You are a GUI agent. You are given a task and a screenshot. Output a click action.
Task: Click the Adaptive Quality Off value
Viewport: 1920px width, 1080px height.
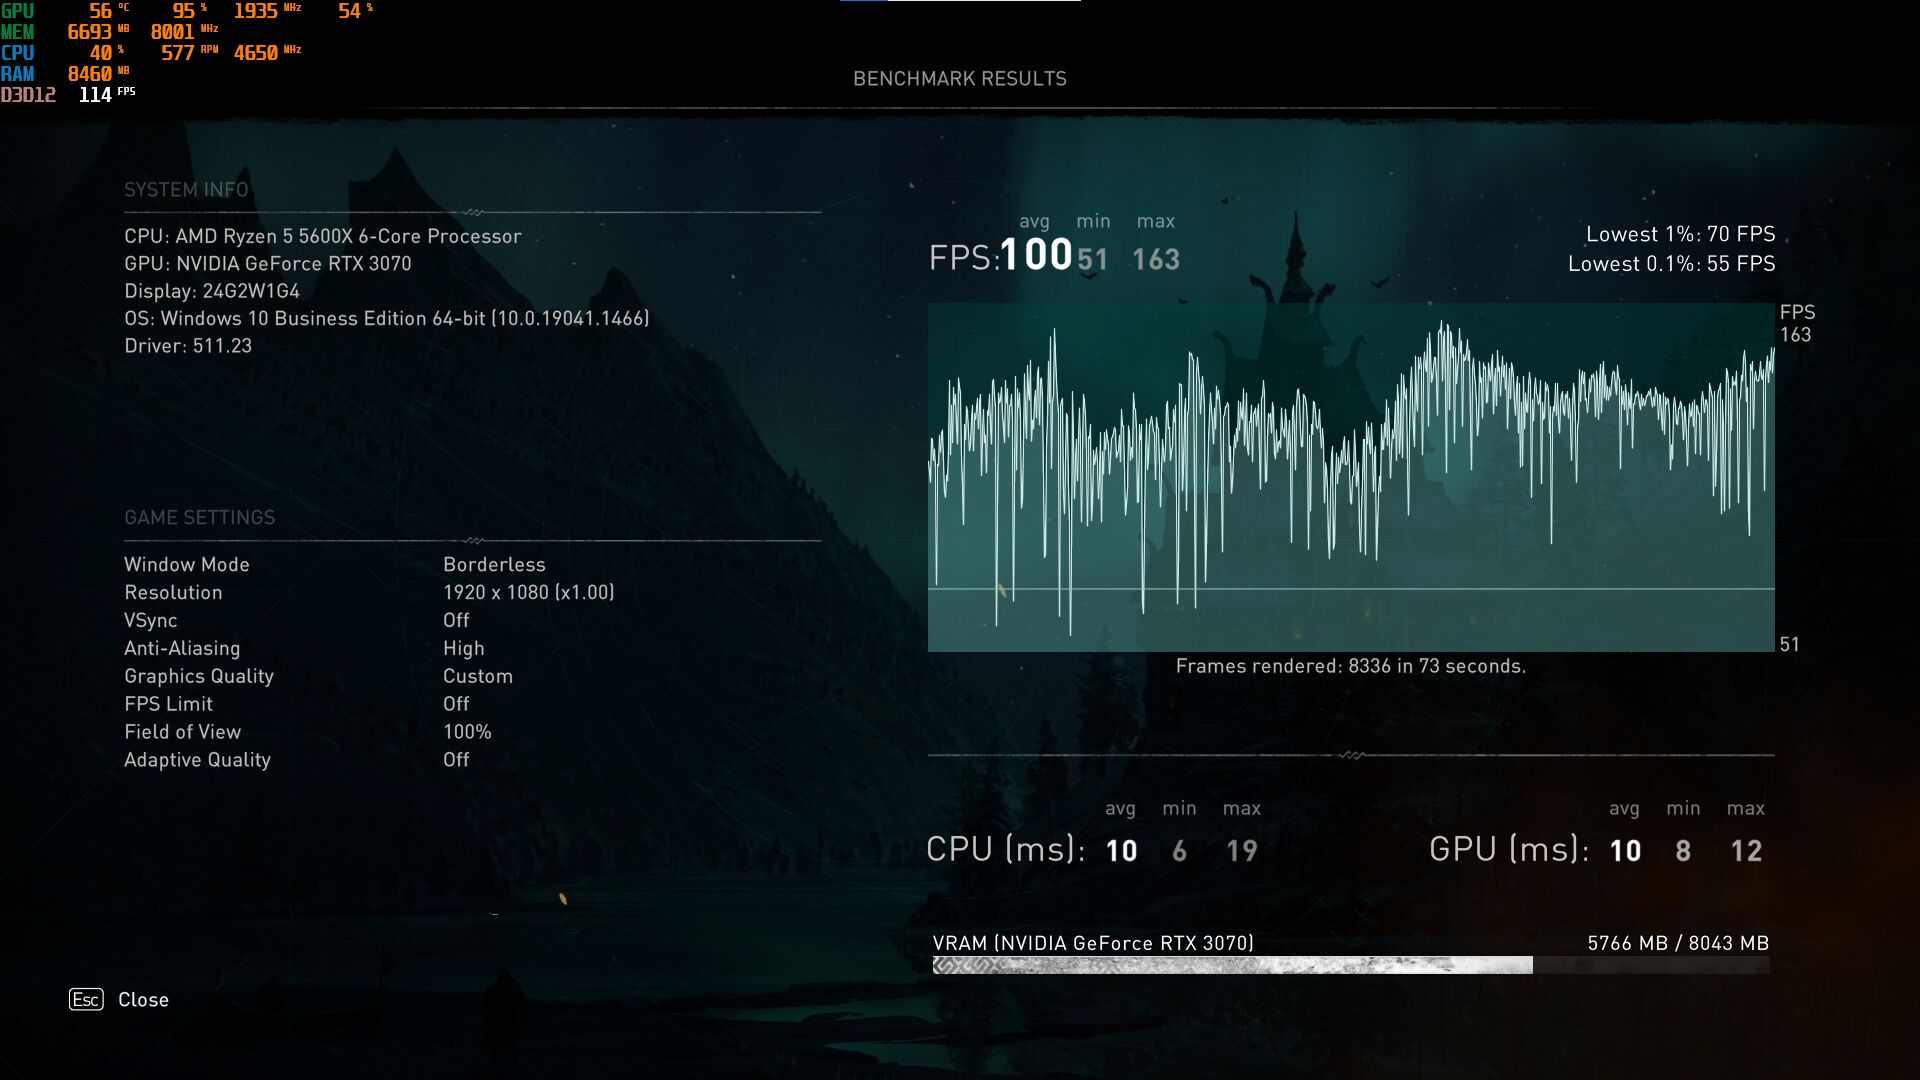pyautogui.click(x=456, y=760)
